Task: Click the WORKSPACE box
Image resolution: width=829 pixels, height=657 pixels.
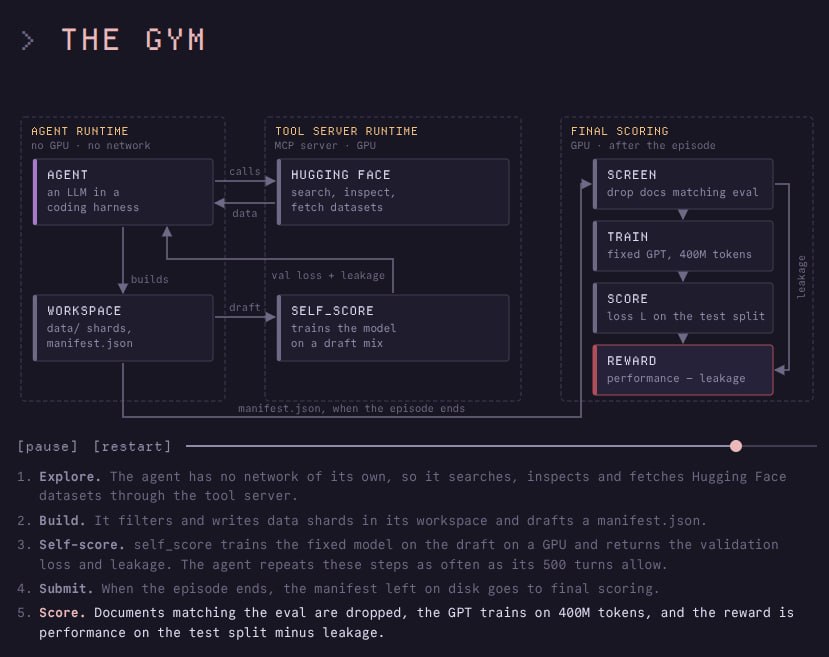Action: pyautogui.click(x=123, y=328)
